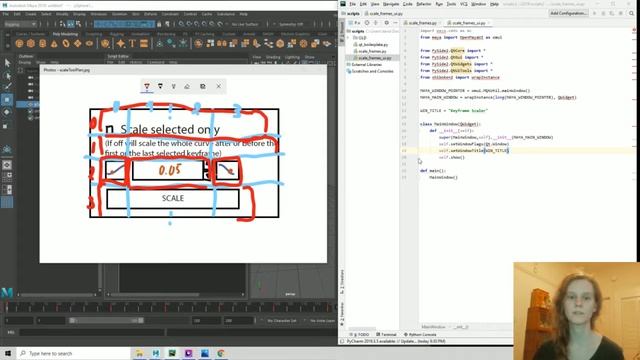
Task: Open PyCharm Search Everywhere magnifier
Action: 631,13
